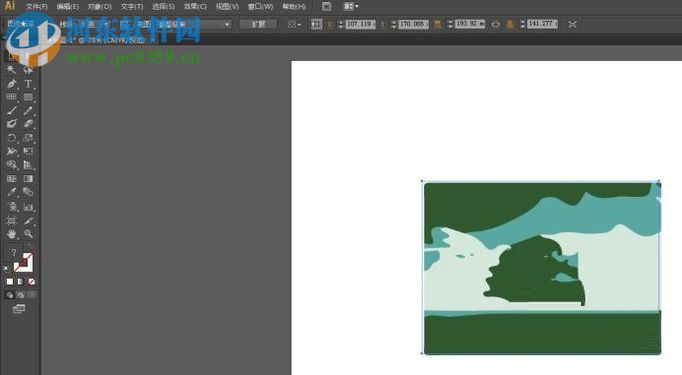The width and height of the screenshot is (682, 375).
Task: Select the Width/Warp tool
Action: (x=11, y=151)
